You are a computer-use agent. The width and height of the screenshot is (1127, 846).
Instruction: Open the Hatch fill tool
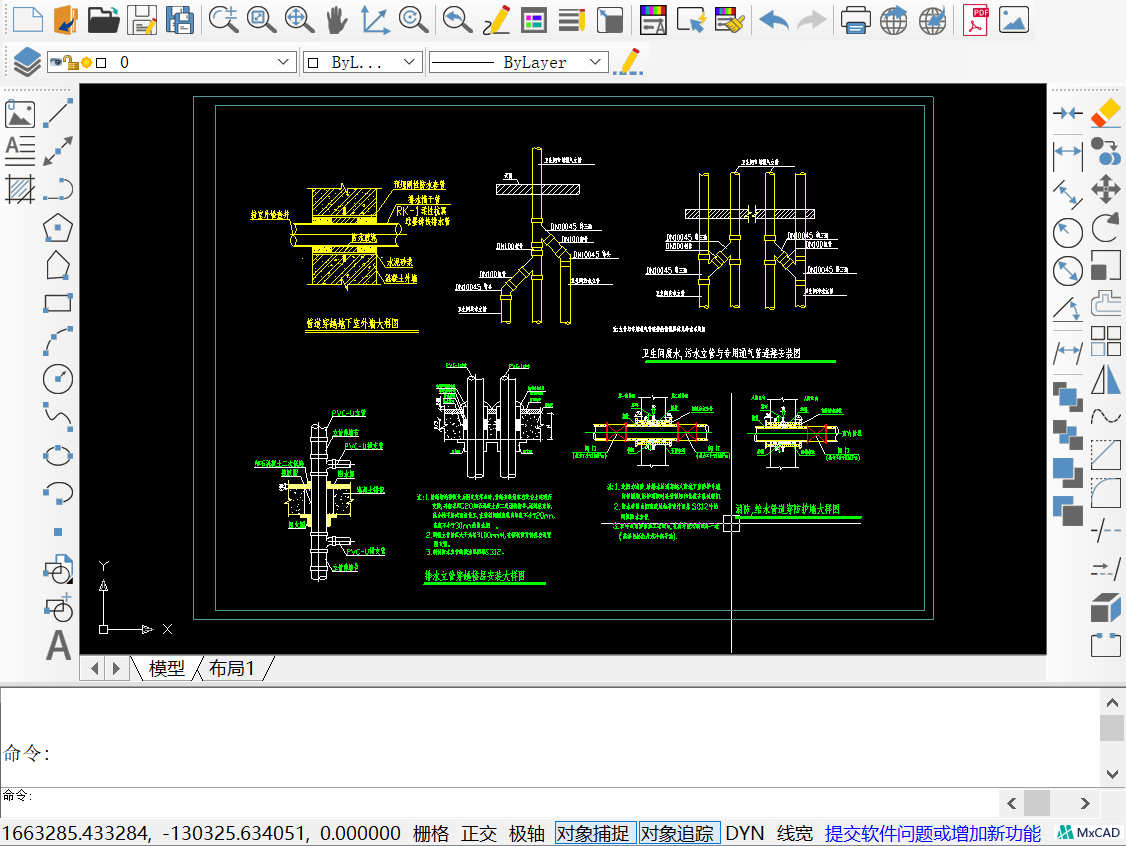(x=20, y=189)
